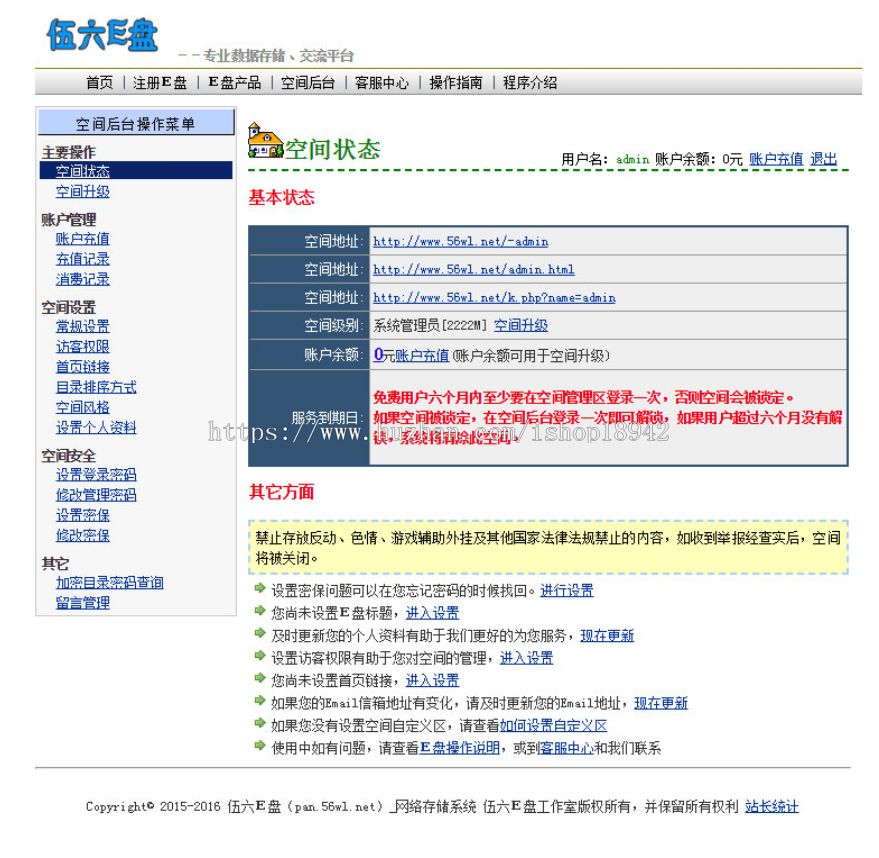
Task: Select 空间状态 in the sidebar menu
Action: [136, 170]
